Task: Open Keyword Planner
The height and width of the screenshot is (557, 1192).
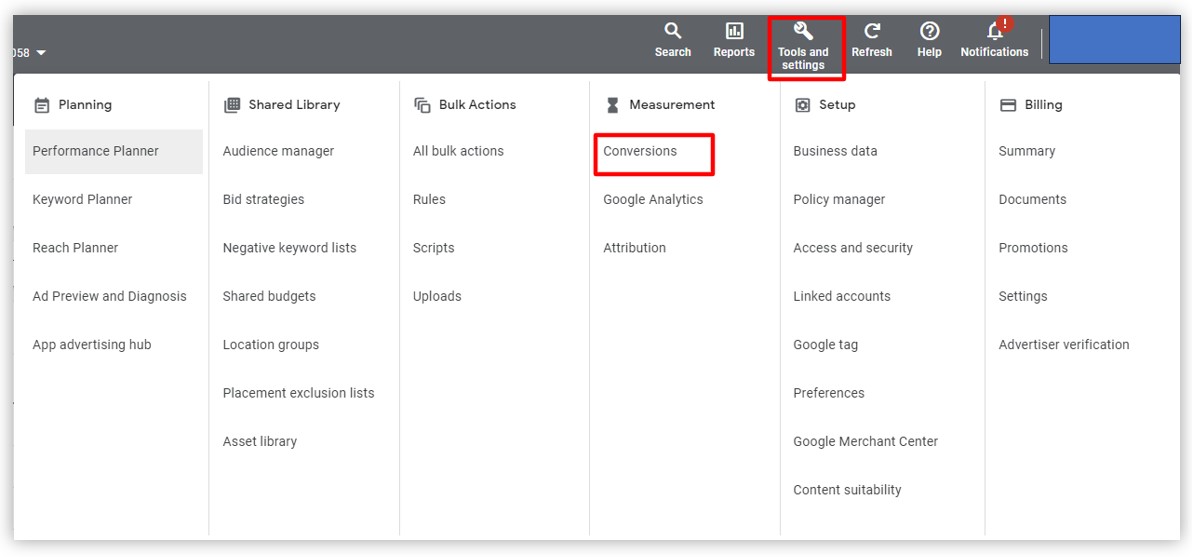Action: point(82,199)
